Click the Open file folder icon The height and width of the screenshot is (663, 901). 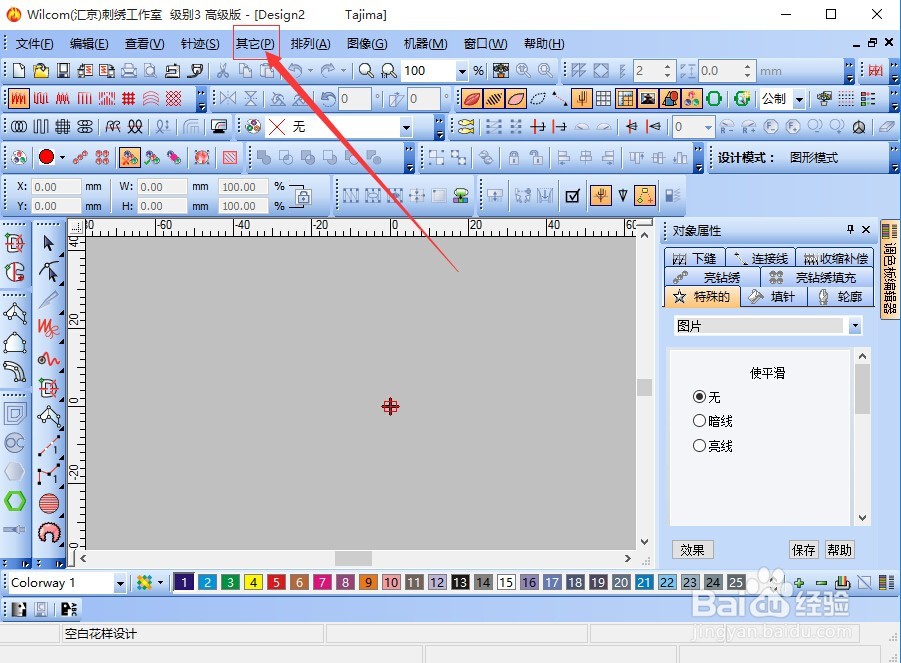[41, 71]
